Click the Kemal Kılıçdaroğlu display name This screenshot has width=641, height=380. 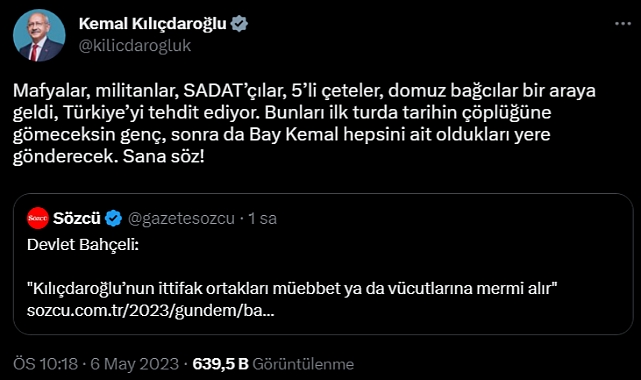click(152, 24)
